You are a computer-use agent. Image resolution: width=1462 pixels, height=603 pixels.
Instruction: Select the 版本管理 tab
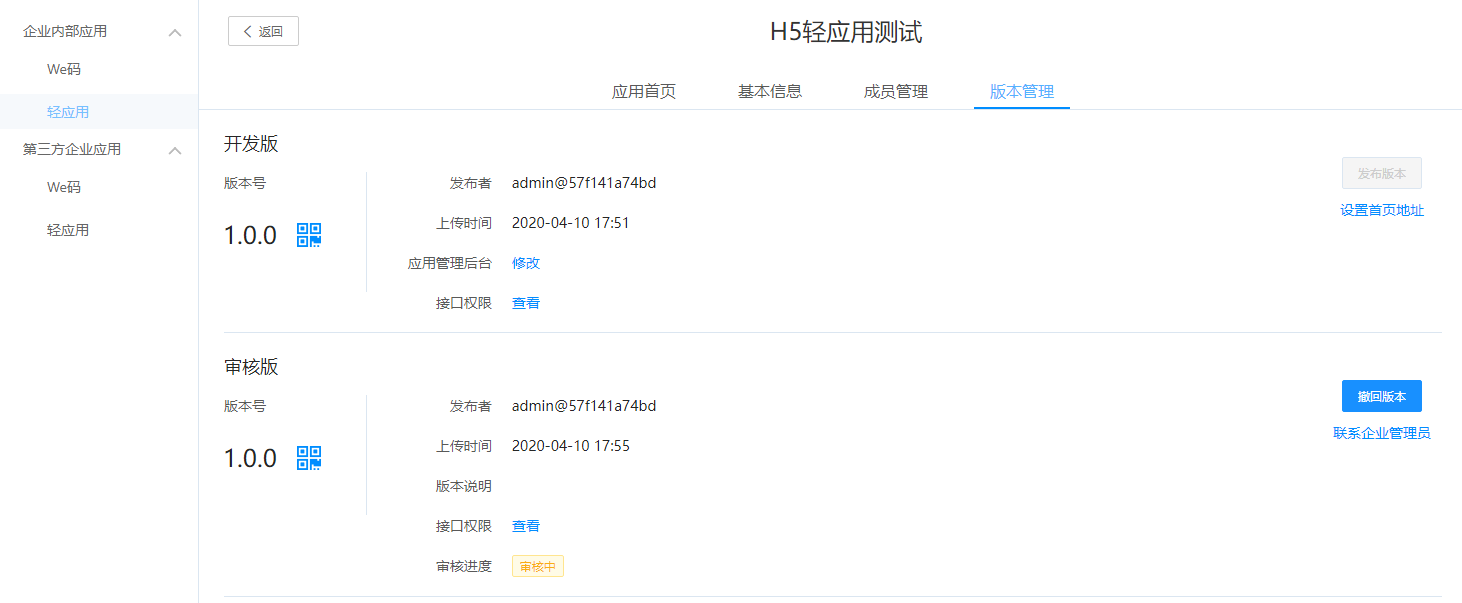pyautogui.click(x=1022, y=92)
